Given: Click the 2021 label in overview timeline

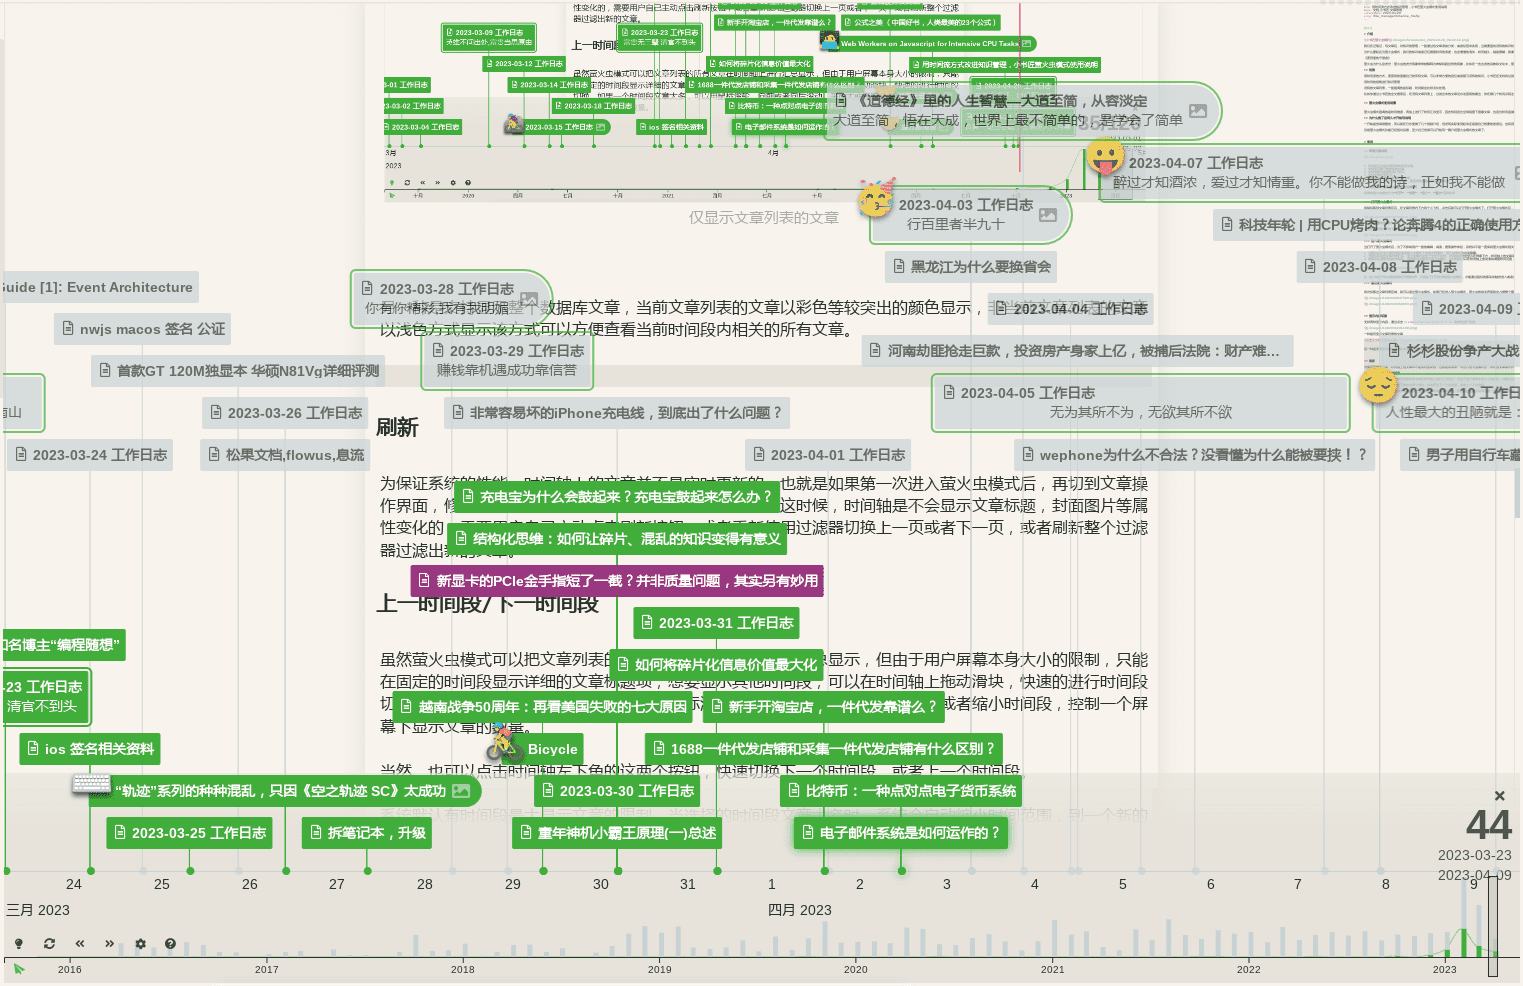Looking at the screenshot, I should pyautogui.click(x=1053, y=969).
